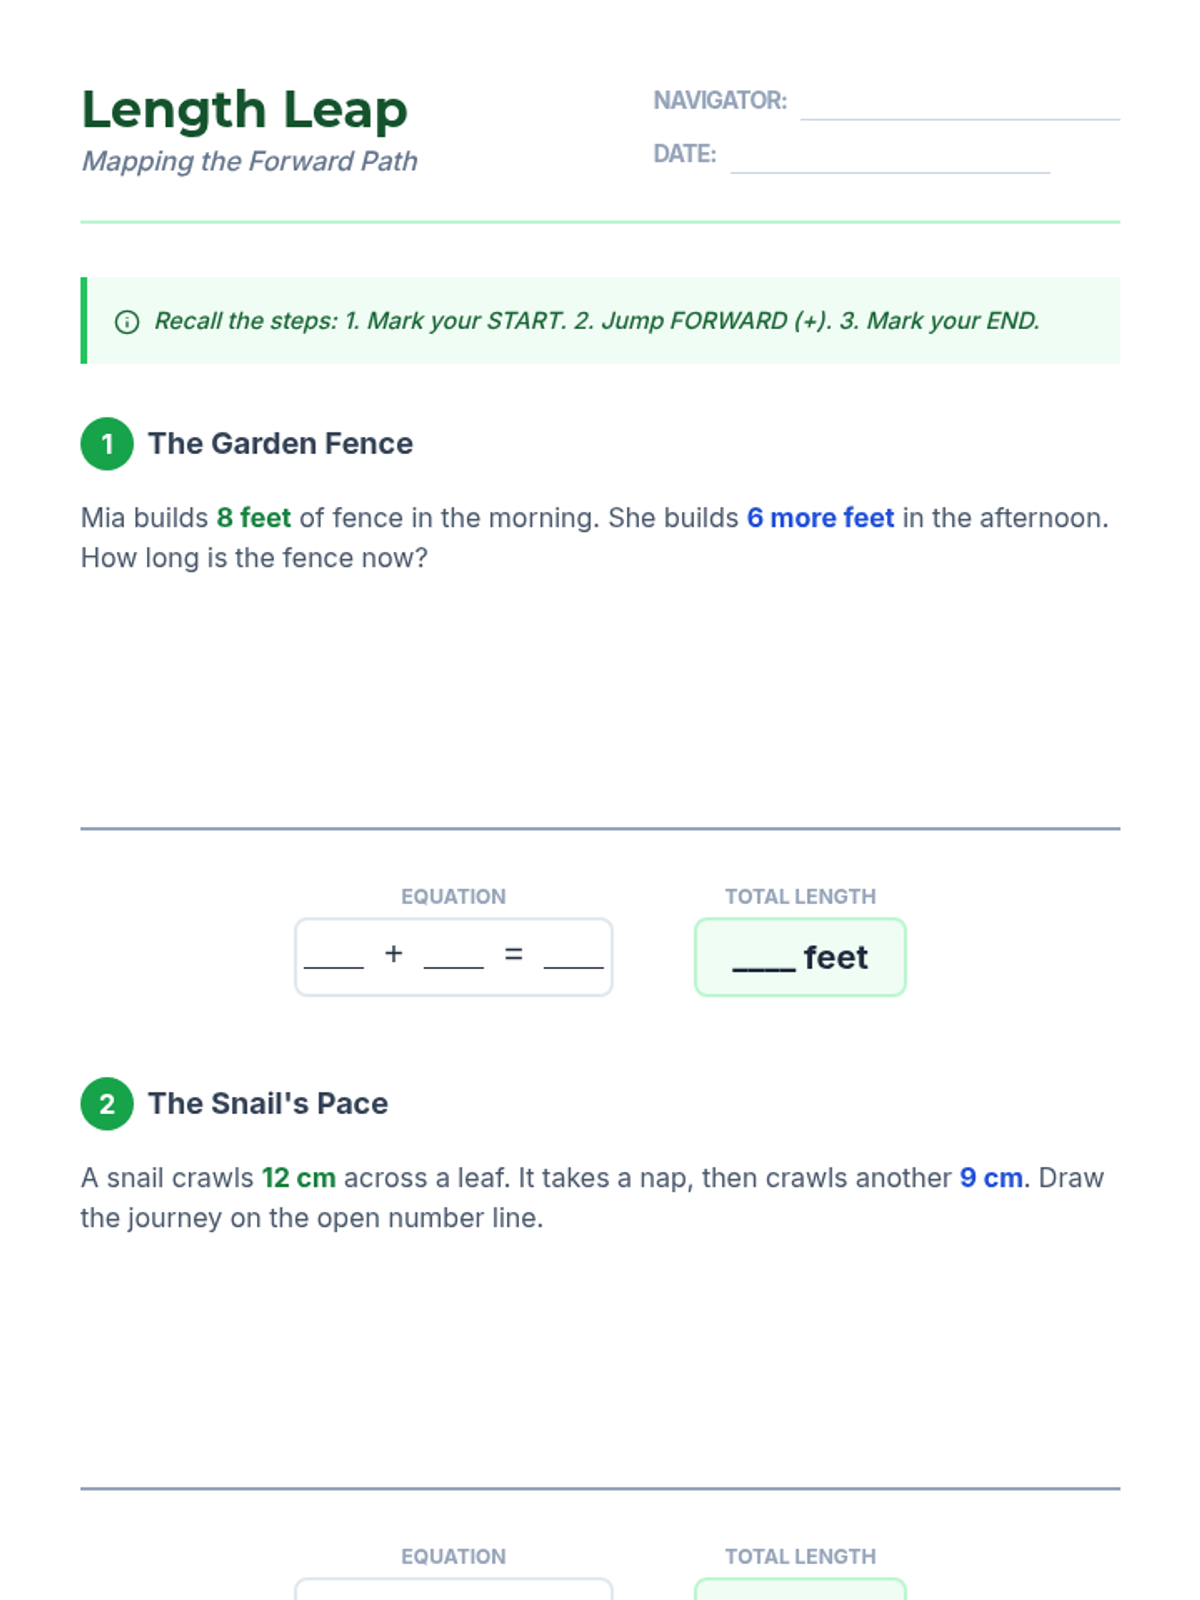Click second blank in Garden Fence equation

453,957
